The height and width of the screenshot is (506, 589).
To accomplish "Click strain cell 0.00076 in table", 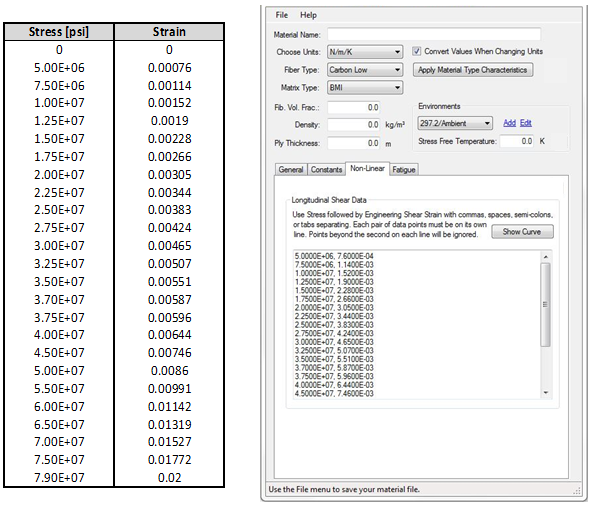I will coord(169,68).
